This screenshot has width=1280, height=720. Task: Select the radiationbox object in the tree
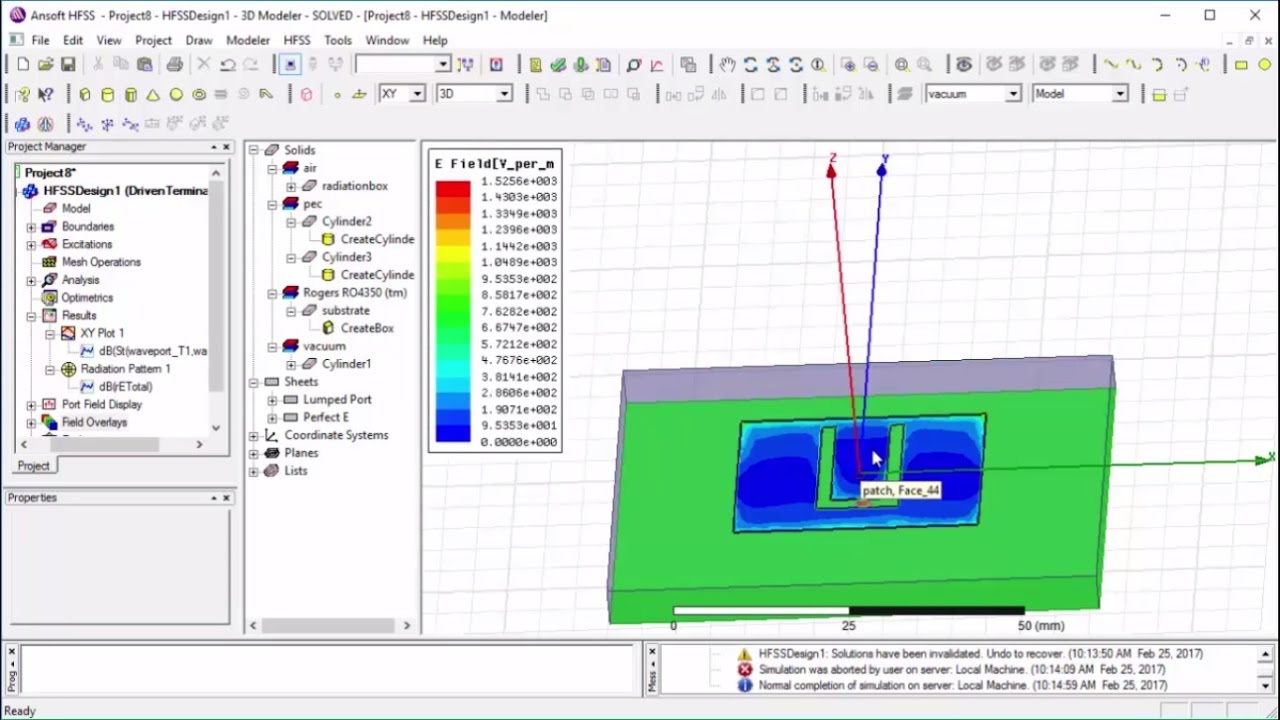point(354,186)
